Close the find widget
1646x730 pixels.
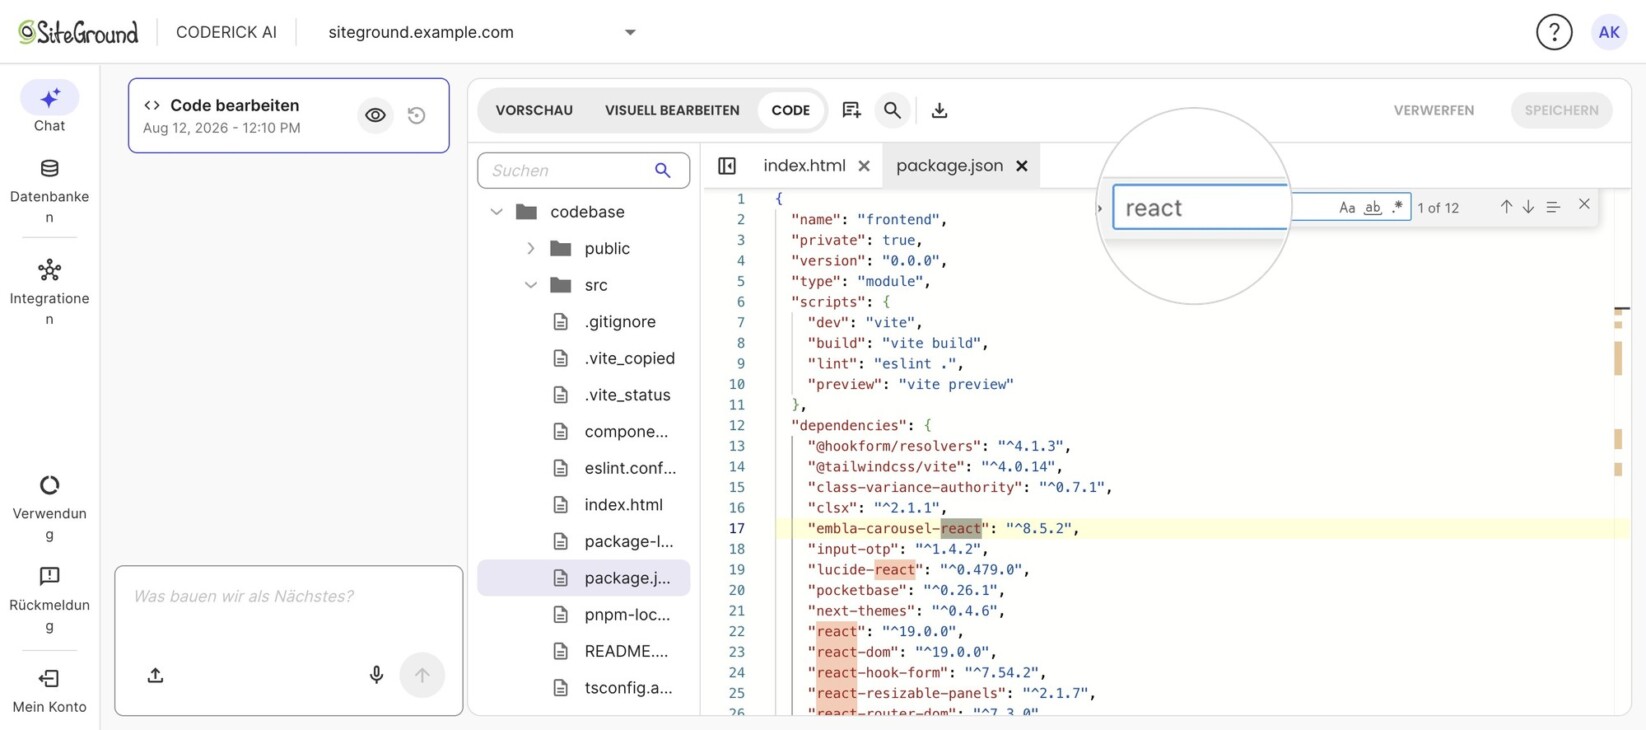pos(1584,204)
